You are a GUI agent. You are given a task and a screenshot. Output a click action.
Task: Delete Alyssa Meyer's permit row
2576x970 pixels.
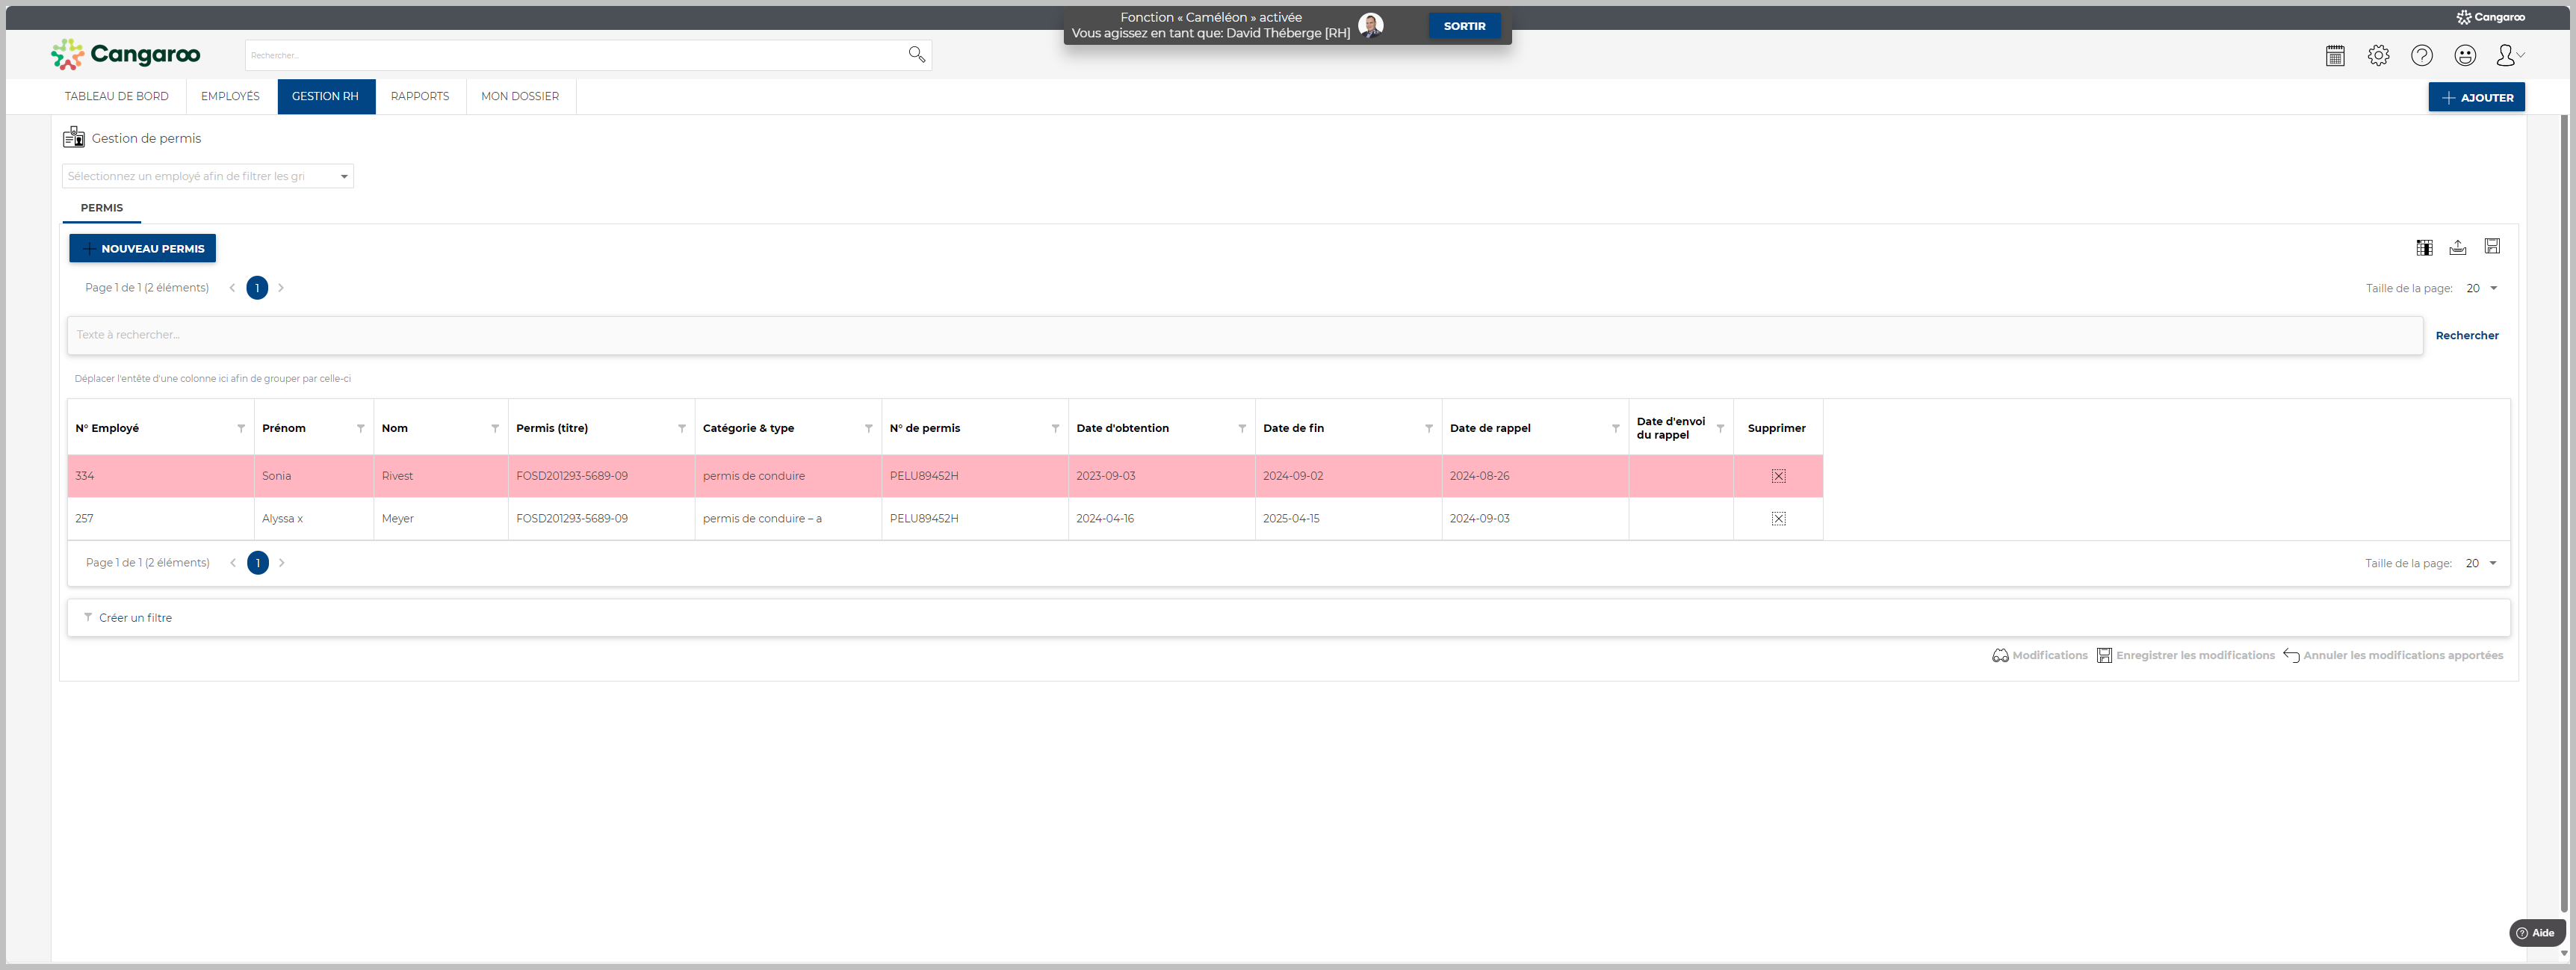click(1778, 519)
